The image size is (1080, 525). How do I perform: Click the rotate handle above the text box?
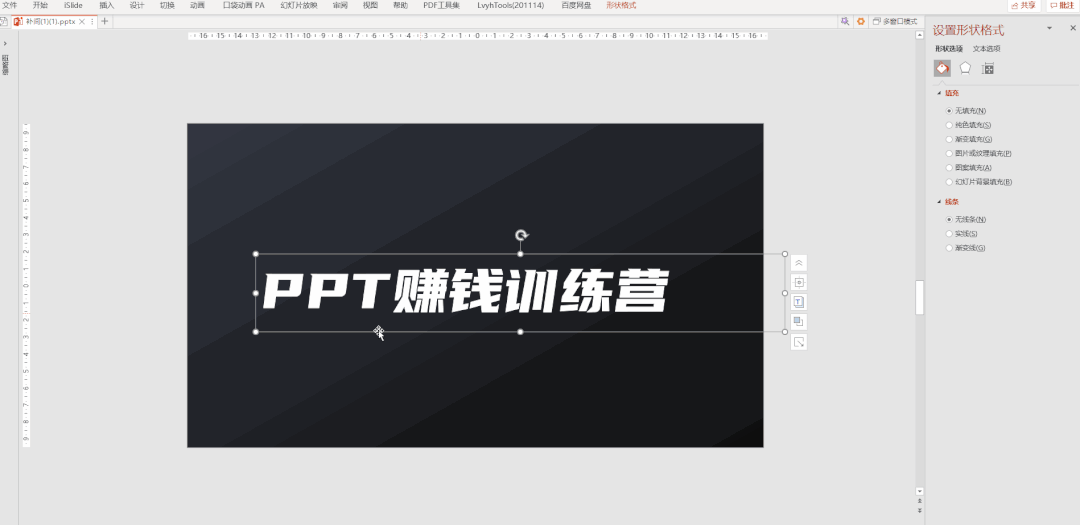click(x=521, y=236)
